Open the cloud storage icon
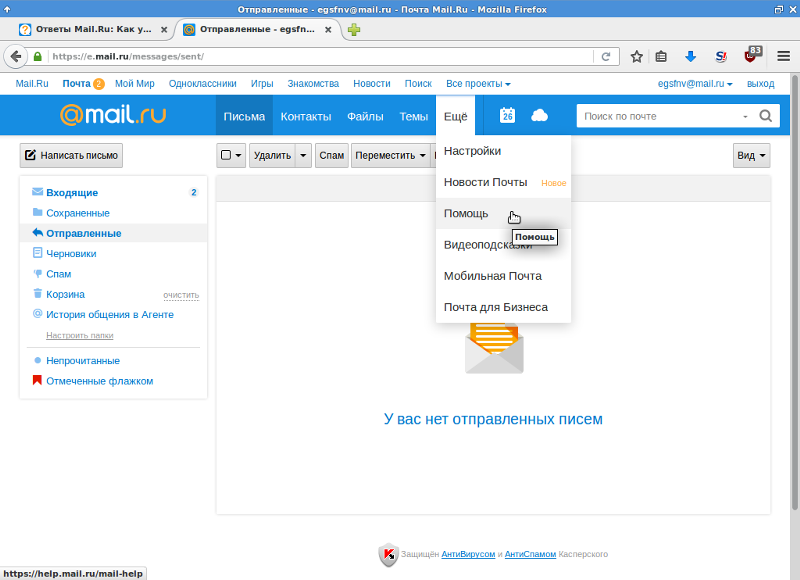800x580 pixels. coord(539,116)
